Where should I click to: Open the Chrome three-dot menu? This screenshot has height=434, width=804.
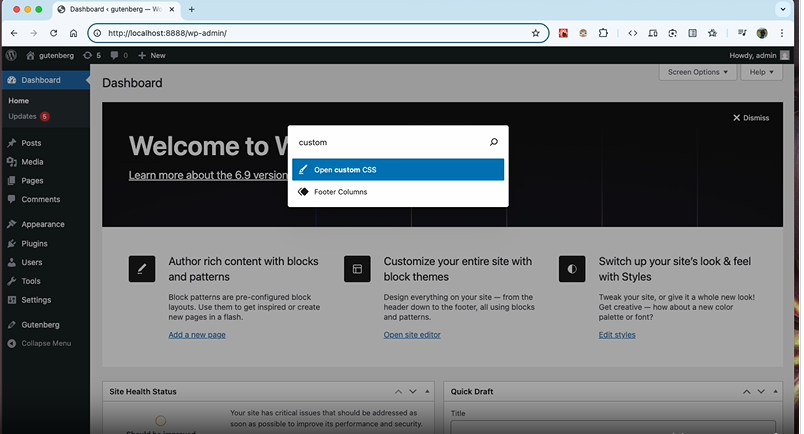pyautogui.click(x=782, y=33)
